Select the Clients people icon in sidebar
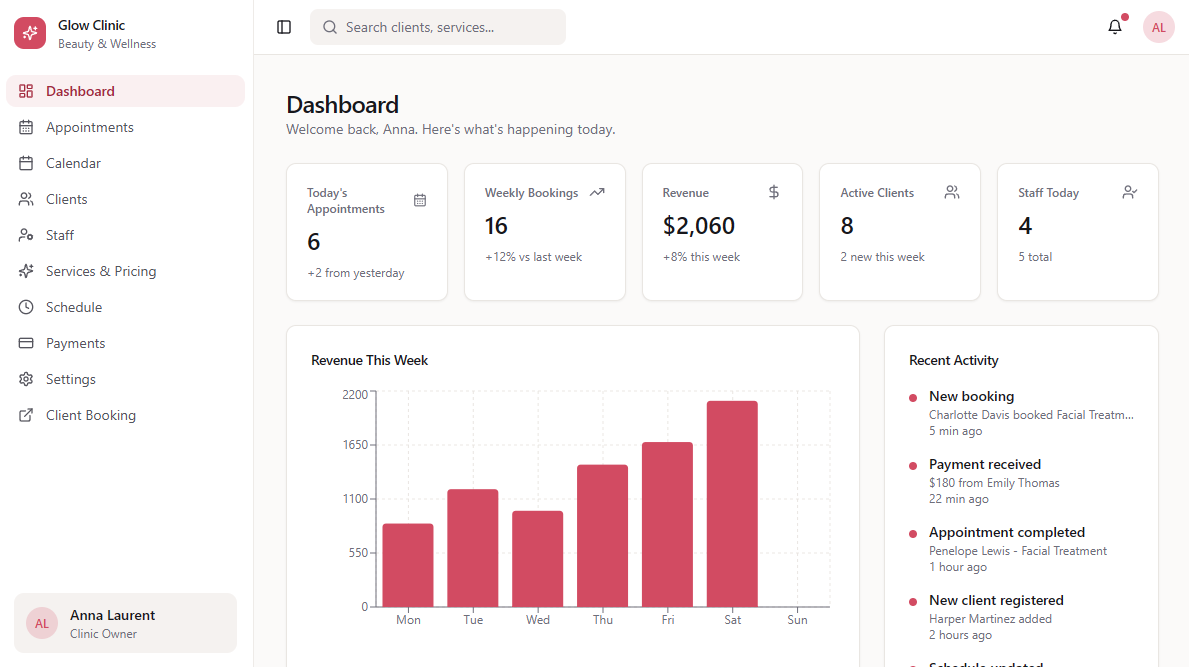1189x667 pixels. pos(26,199)
